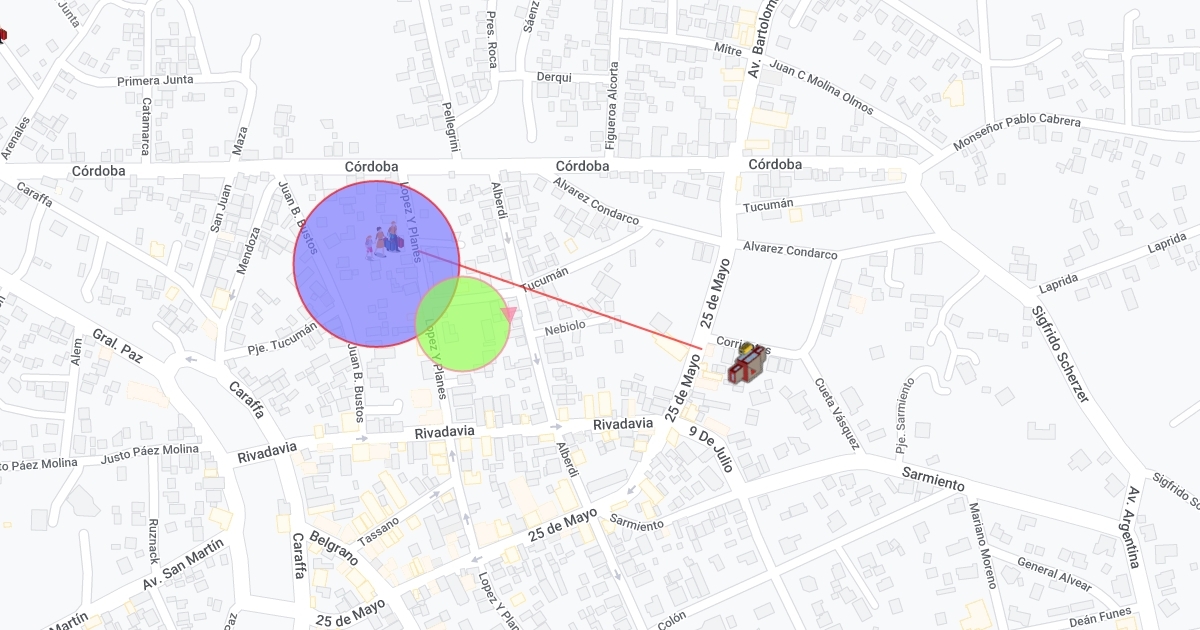Click the Nebiolo street label
This screenshot has height=630, width=1200.
563,328
